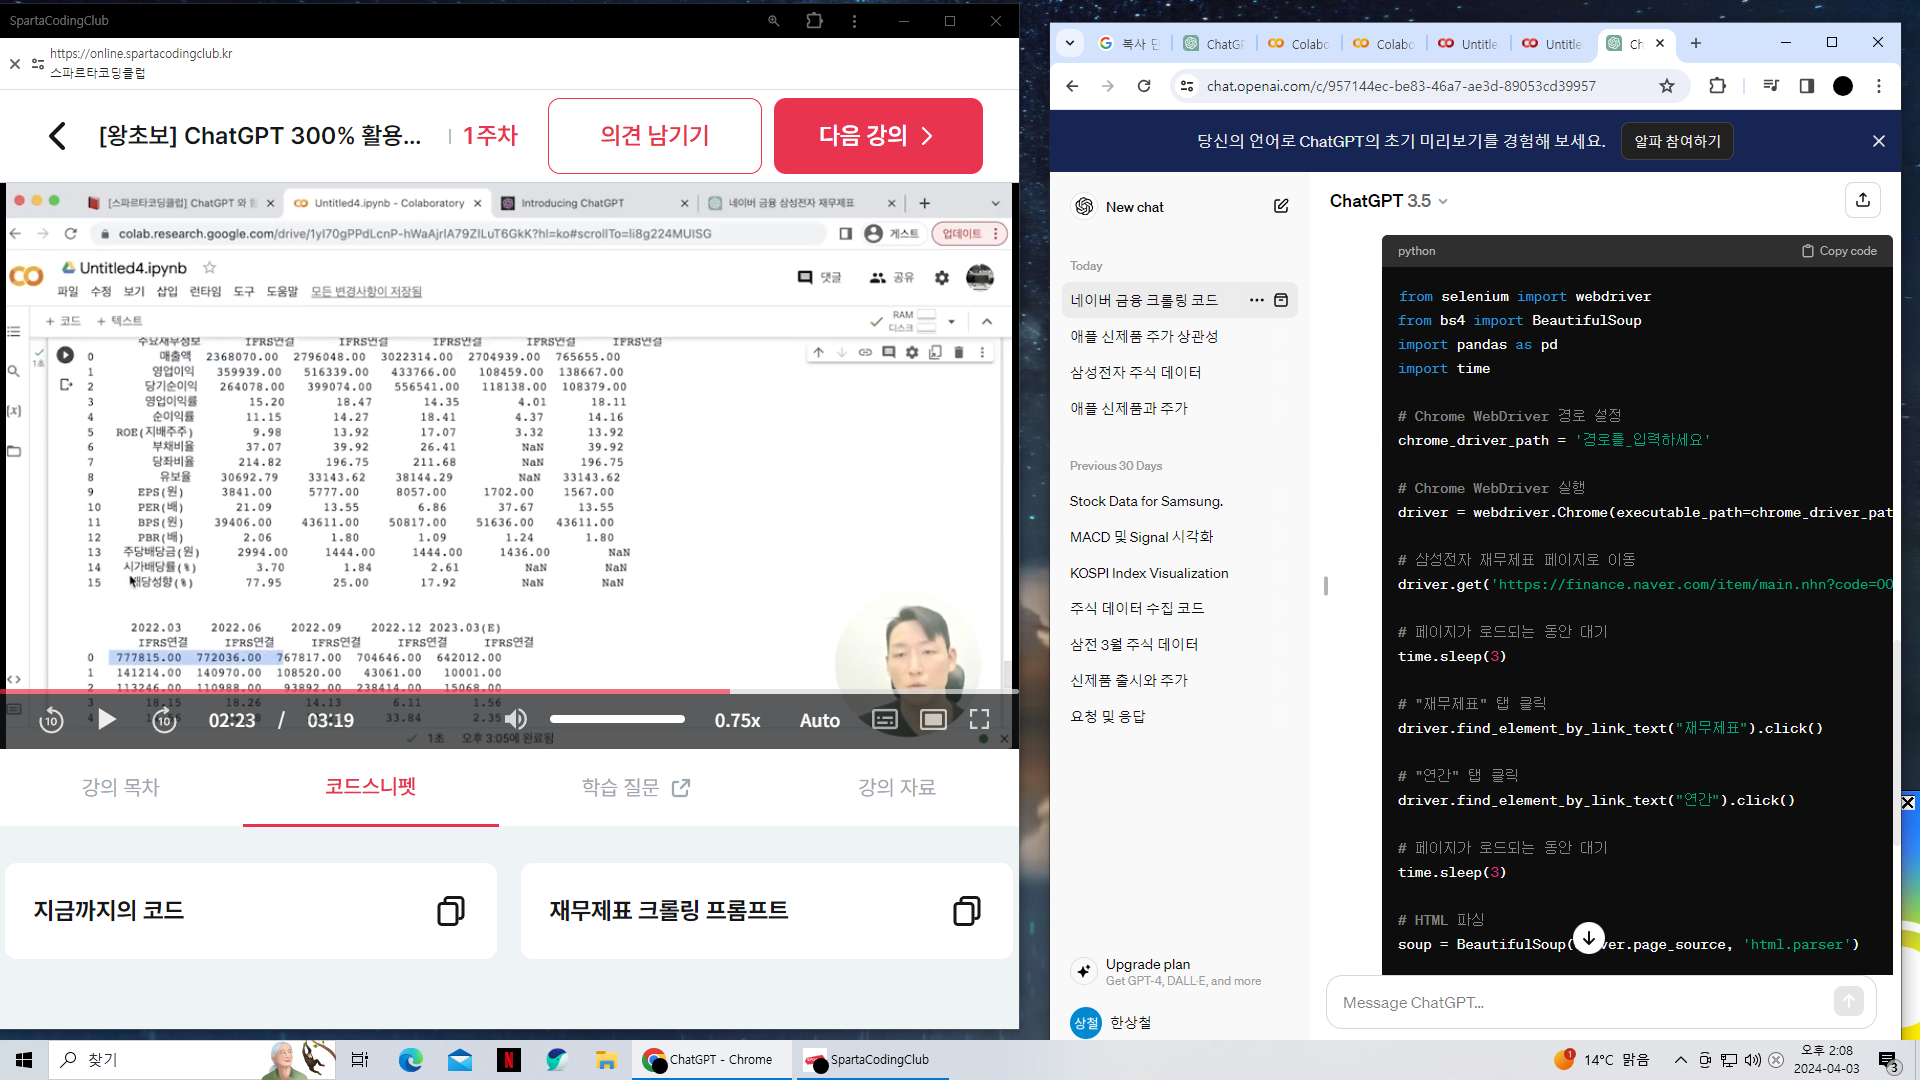The image size is (1920, 1080).
Task: Open Chrome kebab menu
Action: coord(1879,86)
